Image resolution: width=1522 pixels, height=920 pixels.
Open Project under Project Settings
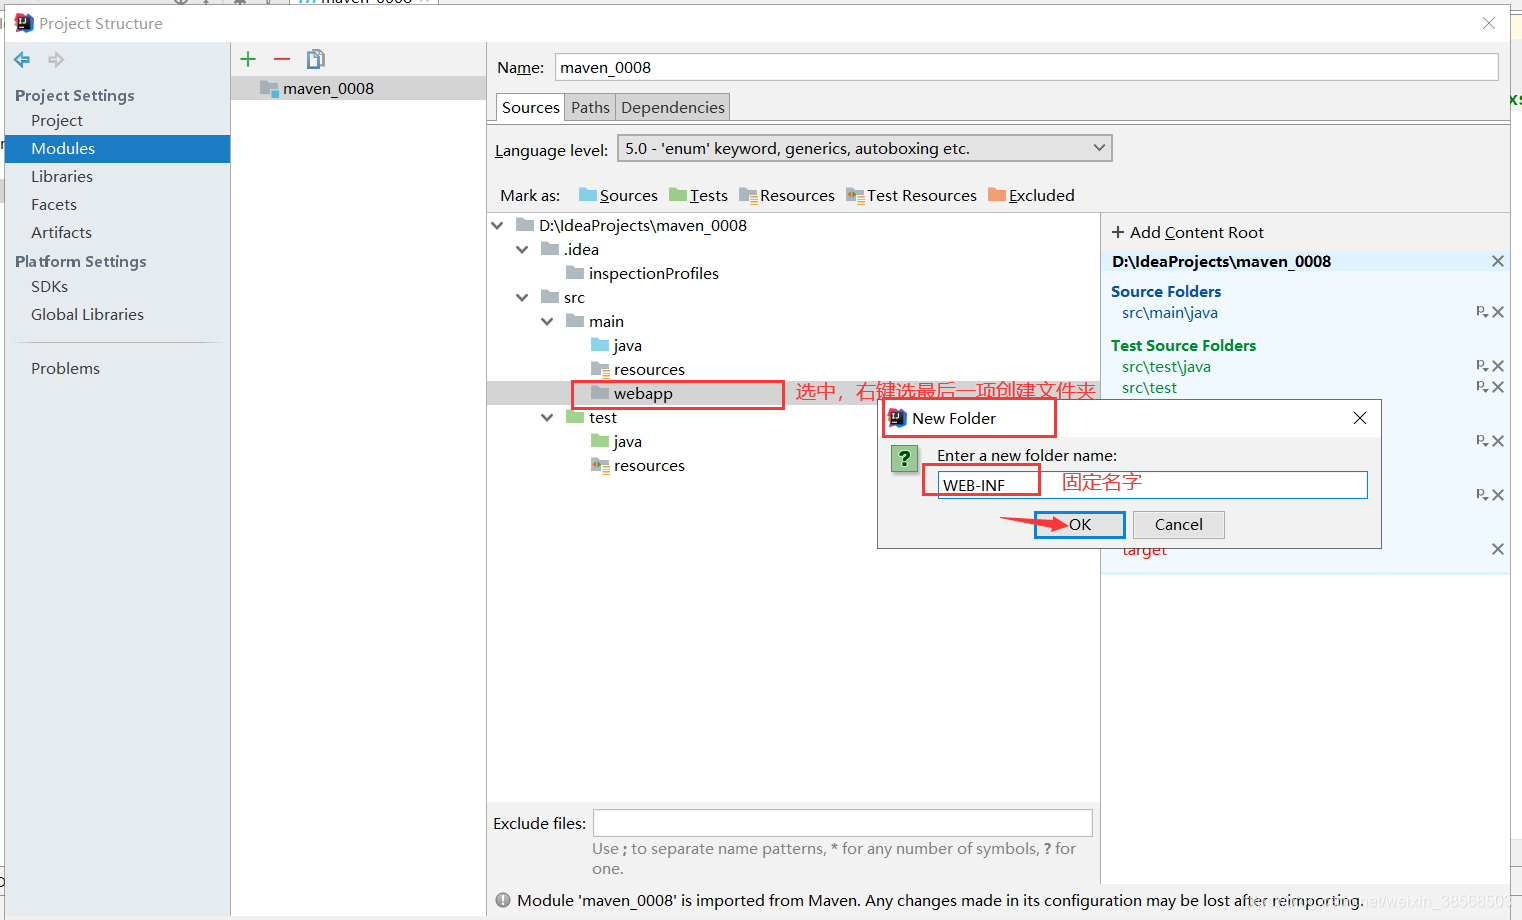coord(57,120)
